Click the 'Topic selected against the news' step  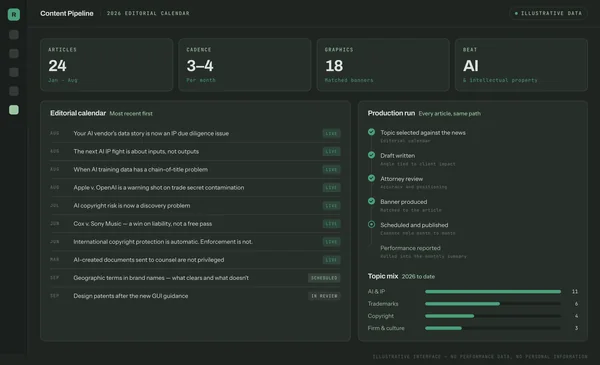coord(423,133)
